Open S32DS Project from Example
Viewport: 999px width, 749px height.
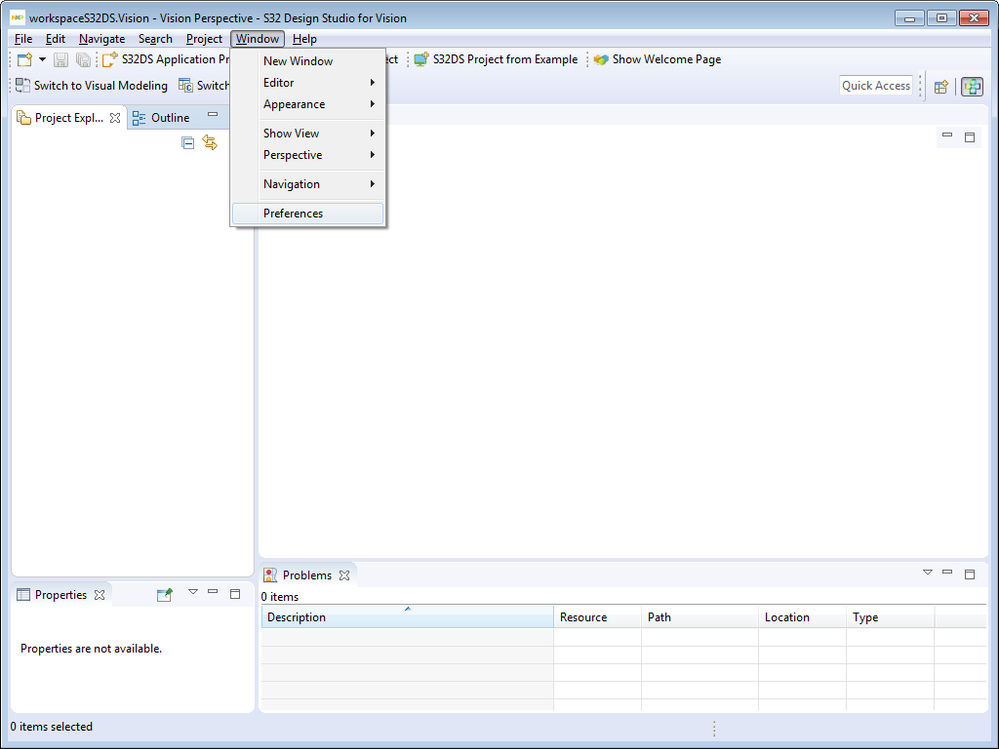click(x=496, y=59)
